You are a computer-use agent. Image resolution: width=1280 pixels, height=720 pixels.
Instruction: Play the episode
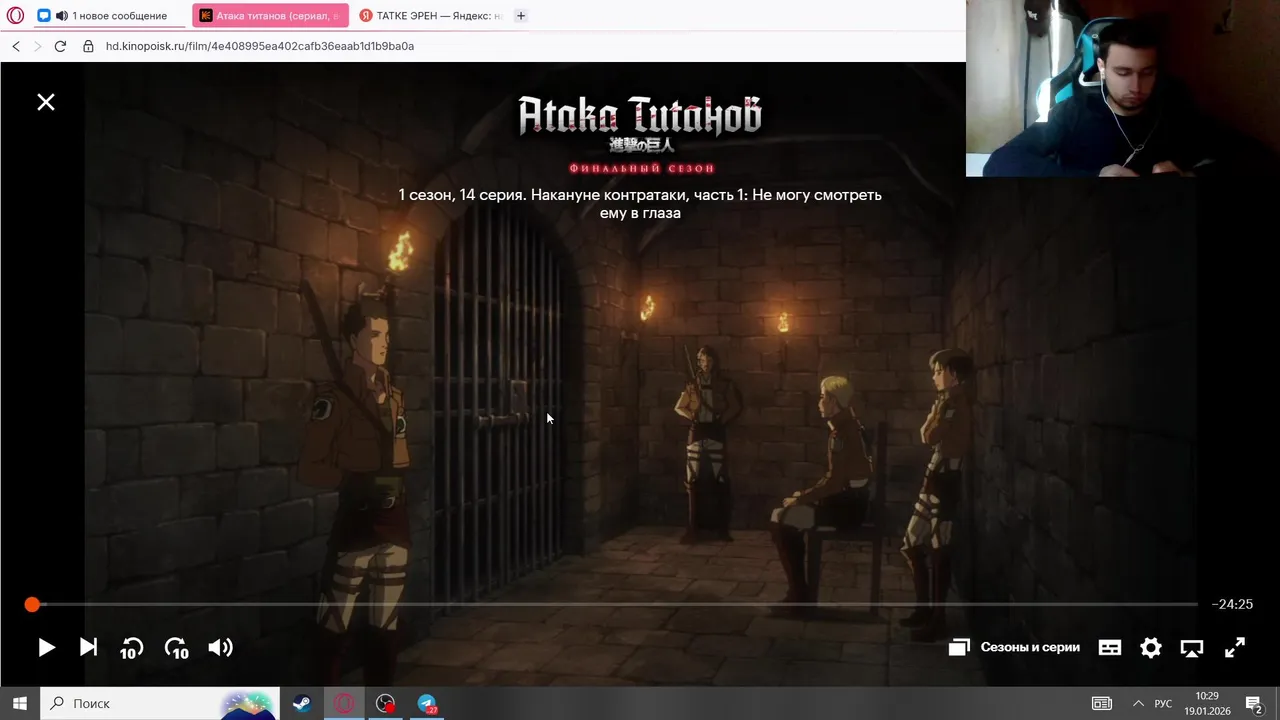point(47,648)
